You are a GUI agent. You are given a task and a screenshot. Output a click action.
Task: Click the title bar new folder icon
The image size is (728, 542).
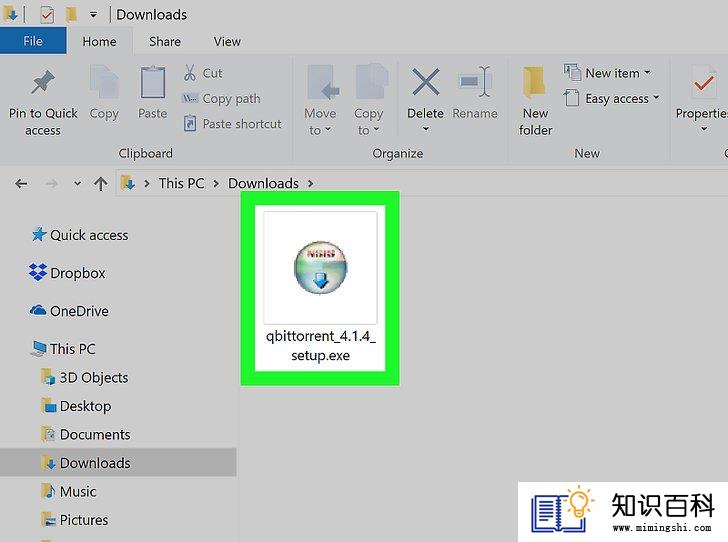[71, 15]
